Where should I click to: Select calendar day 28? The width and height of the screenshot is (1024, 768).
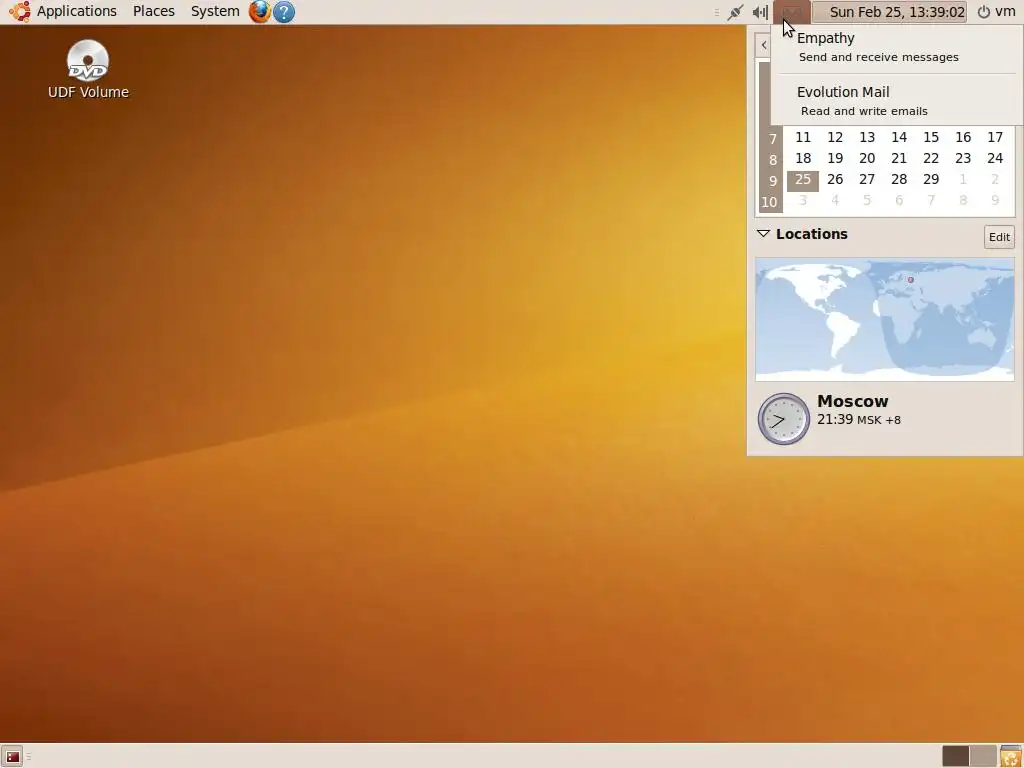pos(899,179)
